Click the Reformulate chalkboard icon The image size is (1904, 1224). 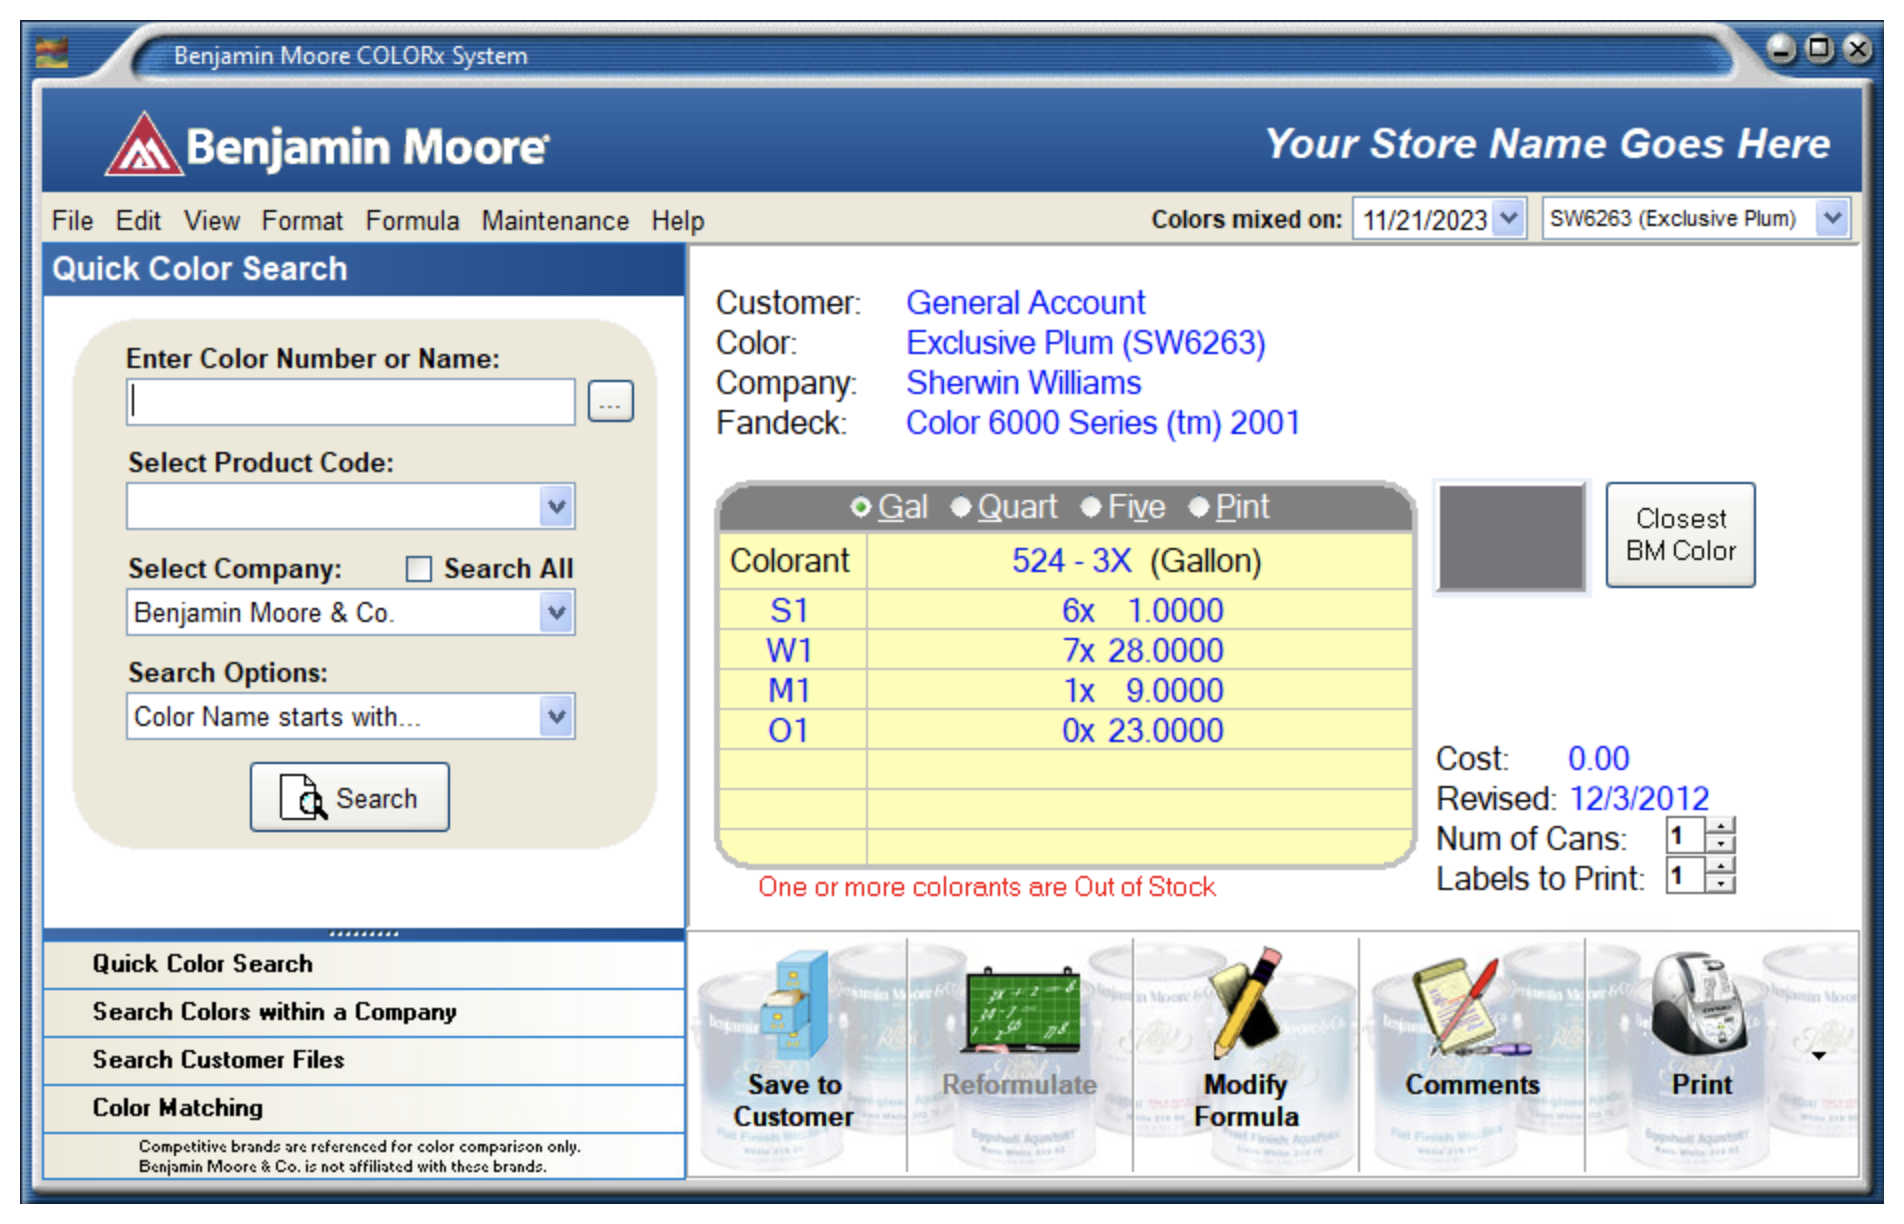(1020, 1010)
